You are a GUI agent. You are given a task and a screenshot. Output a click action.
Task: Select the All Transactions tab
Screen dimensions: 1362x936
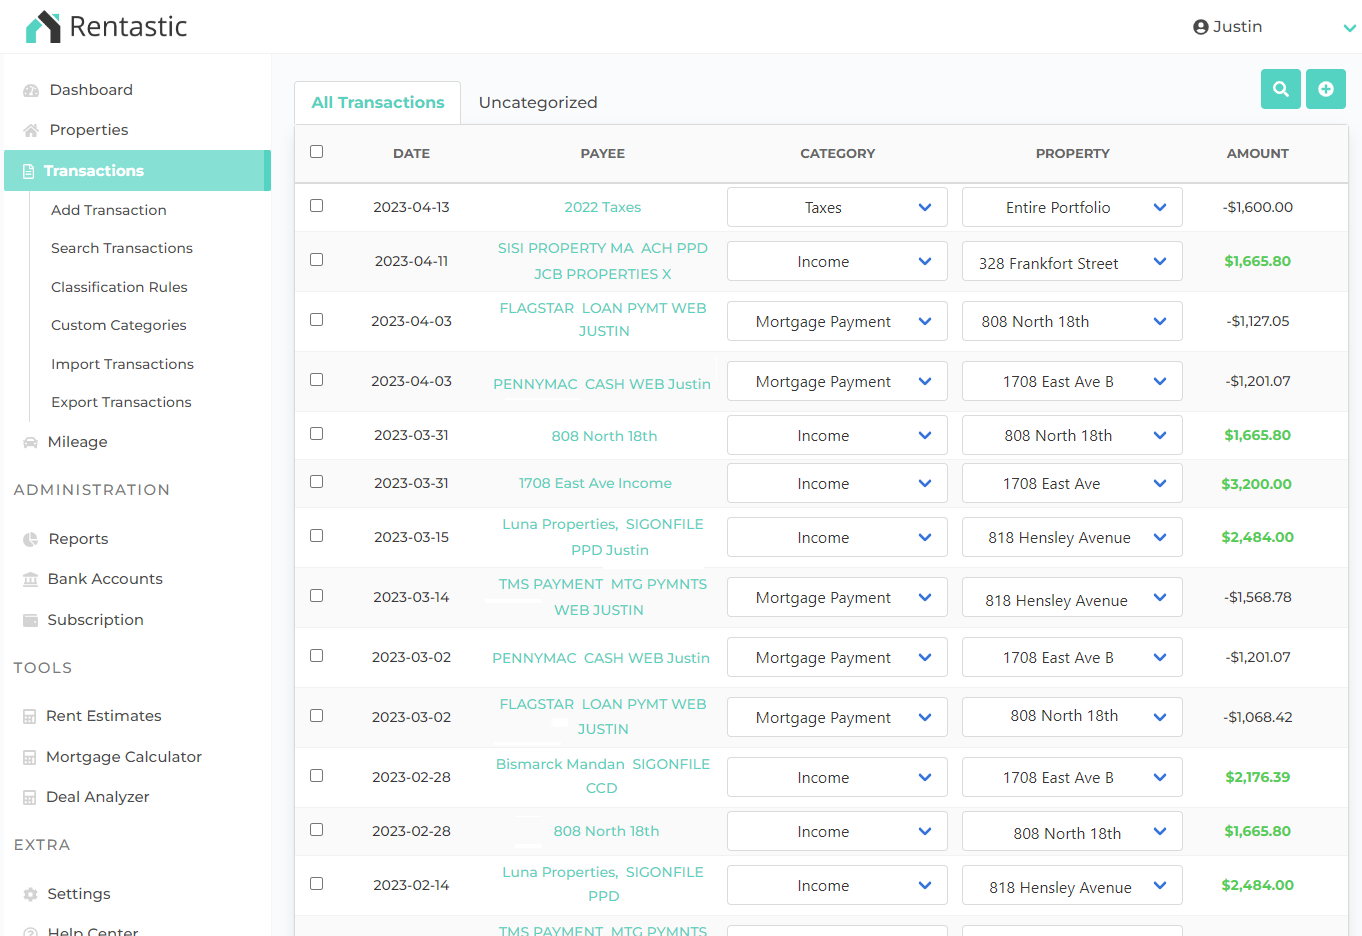point(377,102)
